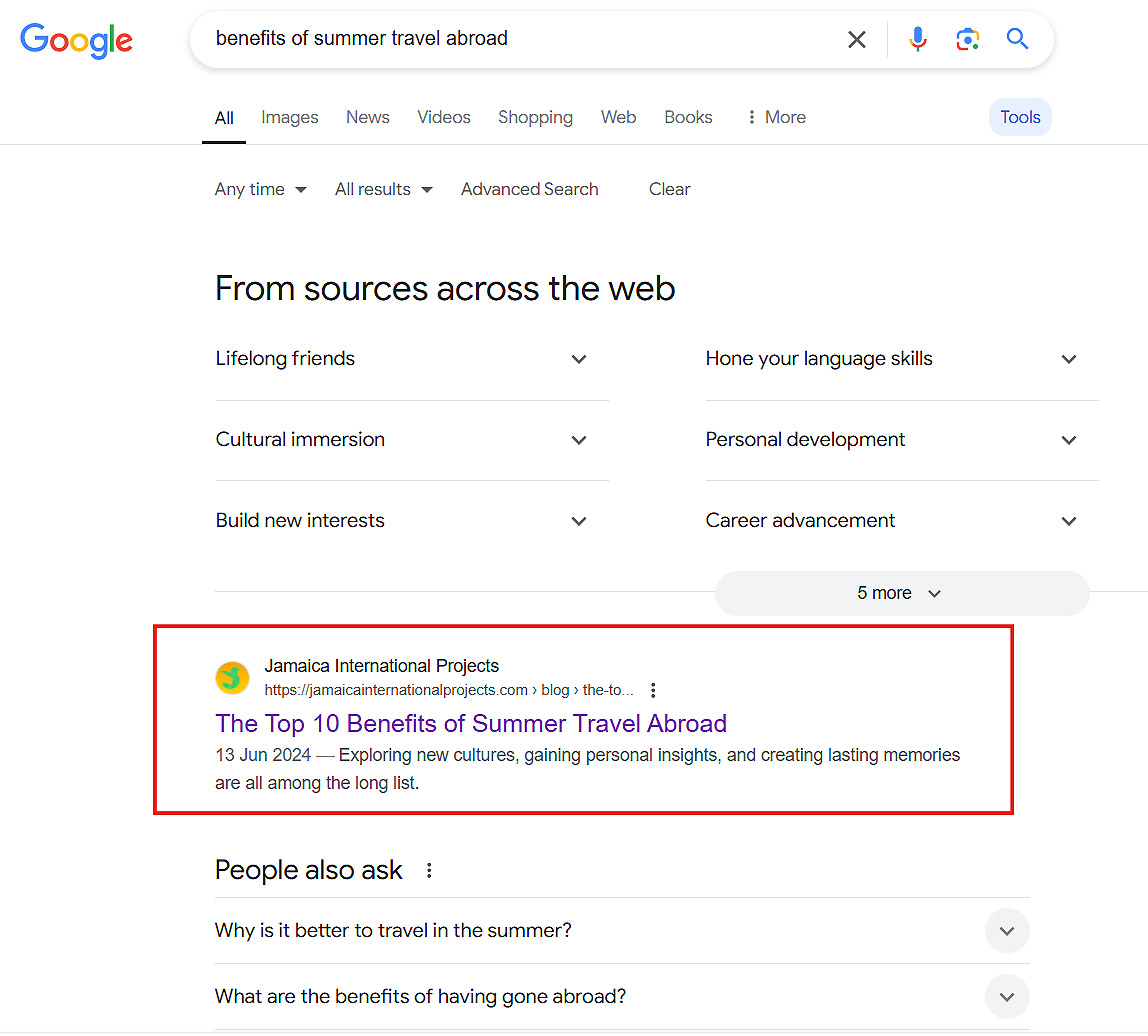This screenshot has height=1036, width=1148.
Task: Clear the search box with X icon
Action: point(857,40)
